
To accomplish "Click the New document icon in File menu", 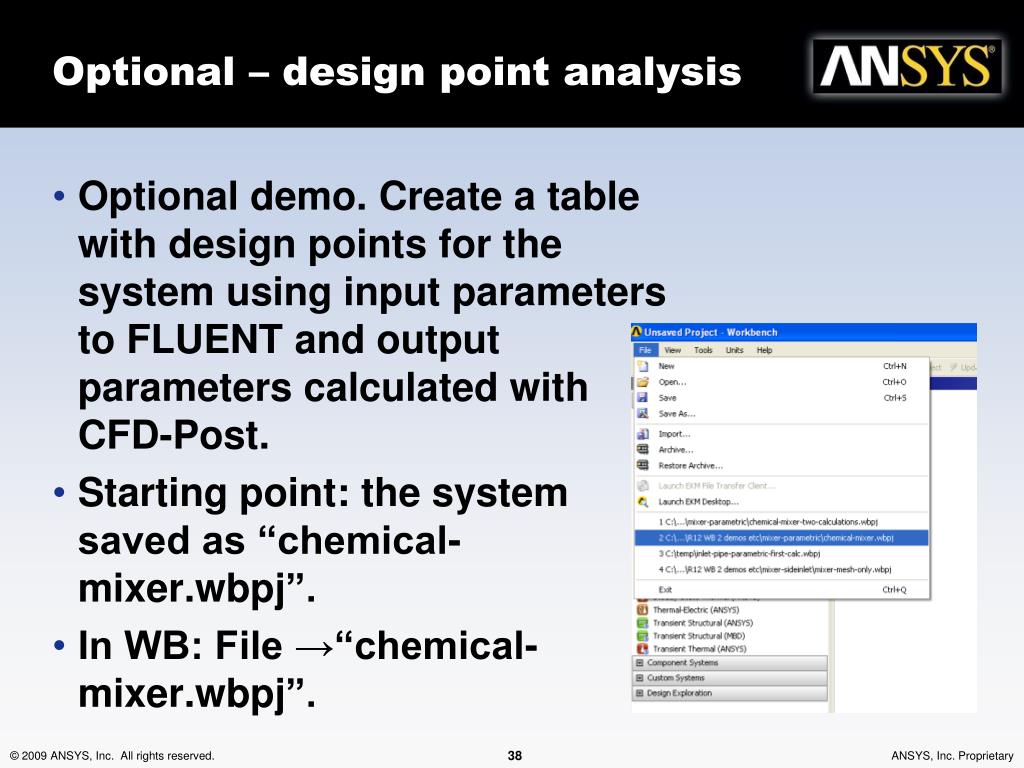I will tap(643, 366).
